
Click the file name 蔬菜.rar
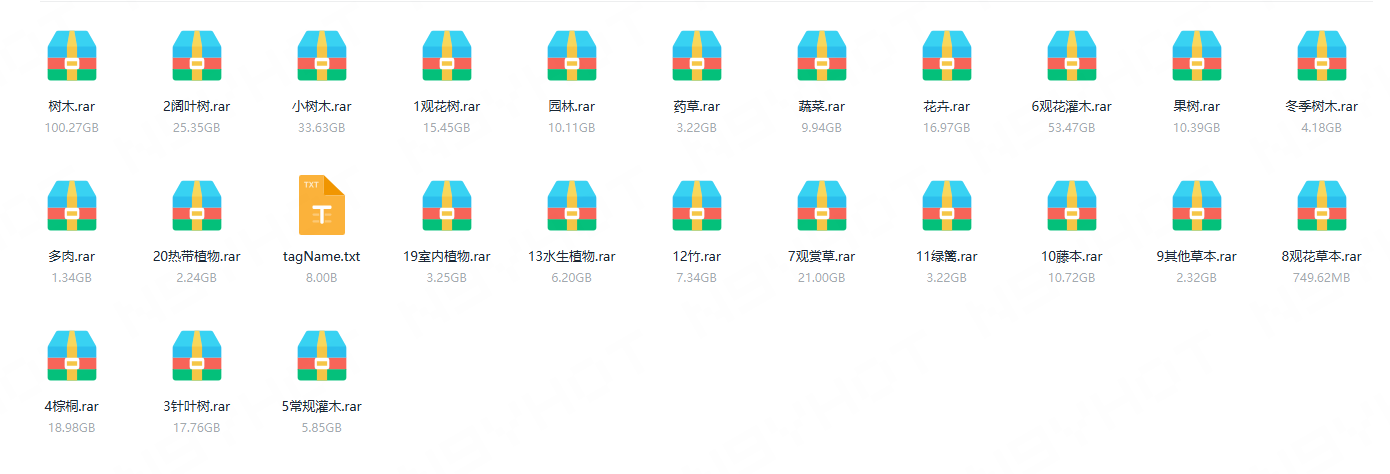click(822, 107)
